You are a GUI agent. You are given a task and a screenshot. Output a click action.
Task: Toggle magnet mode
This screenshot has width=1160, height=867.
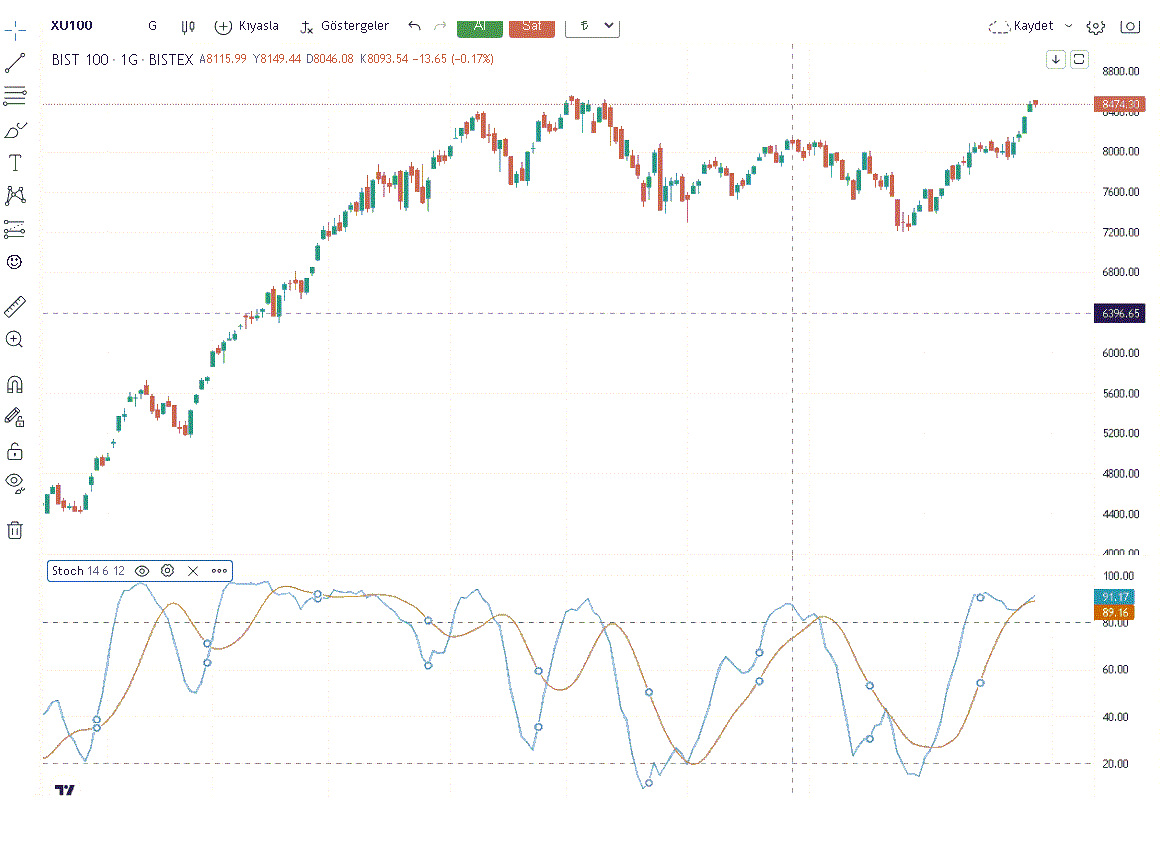pyautogui.click(x=15, y=385)
